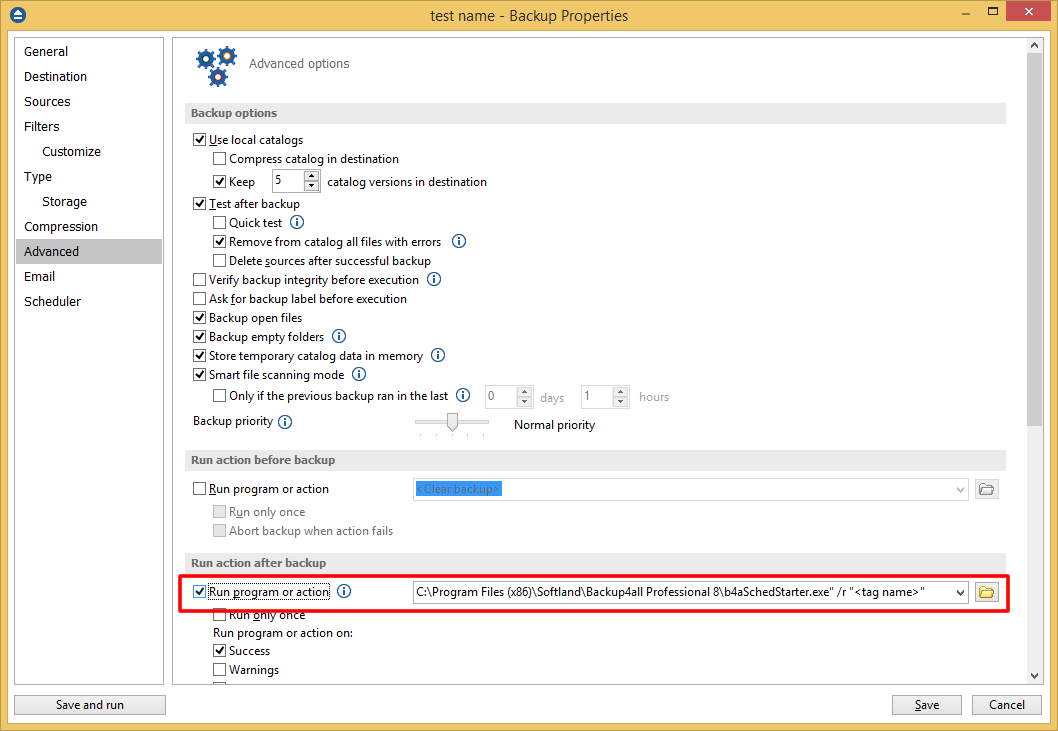
Task: Enable Compress catalog in destination
Action: [219, 159]
